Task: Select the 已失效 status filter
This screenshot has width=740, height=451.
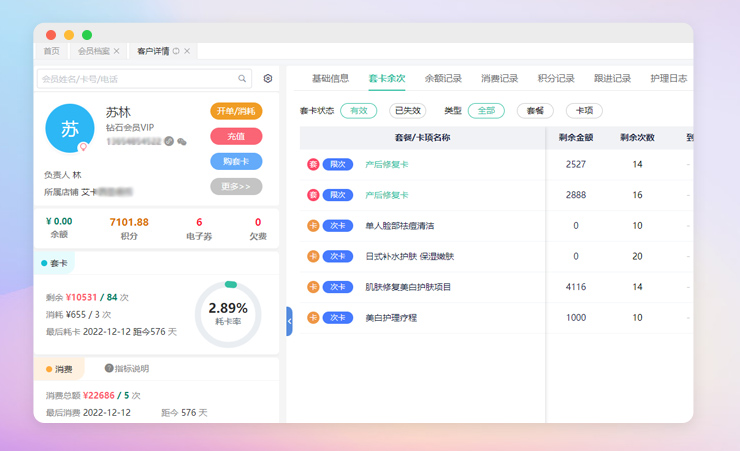Action: (x=408, y=110)
